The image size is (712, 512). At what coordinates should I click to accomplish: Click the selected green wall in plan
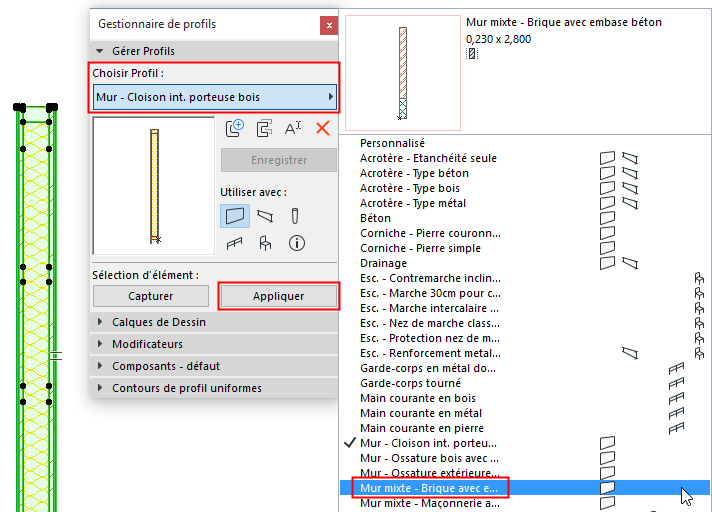click(x=36, y=309)
